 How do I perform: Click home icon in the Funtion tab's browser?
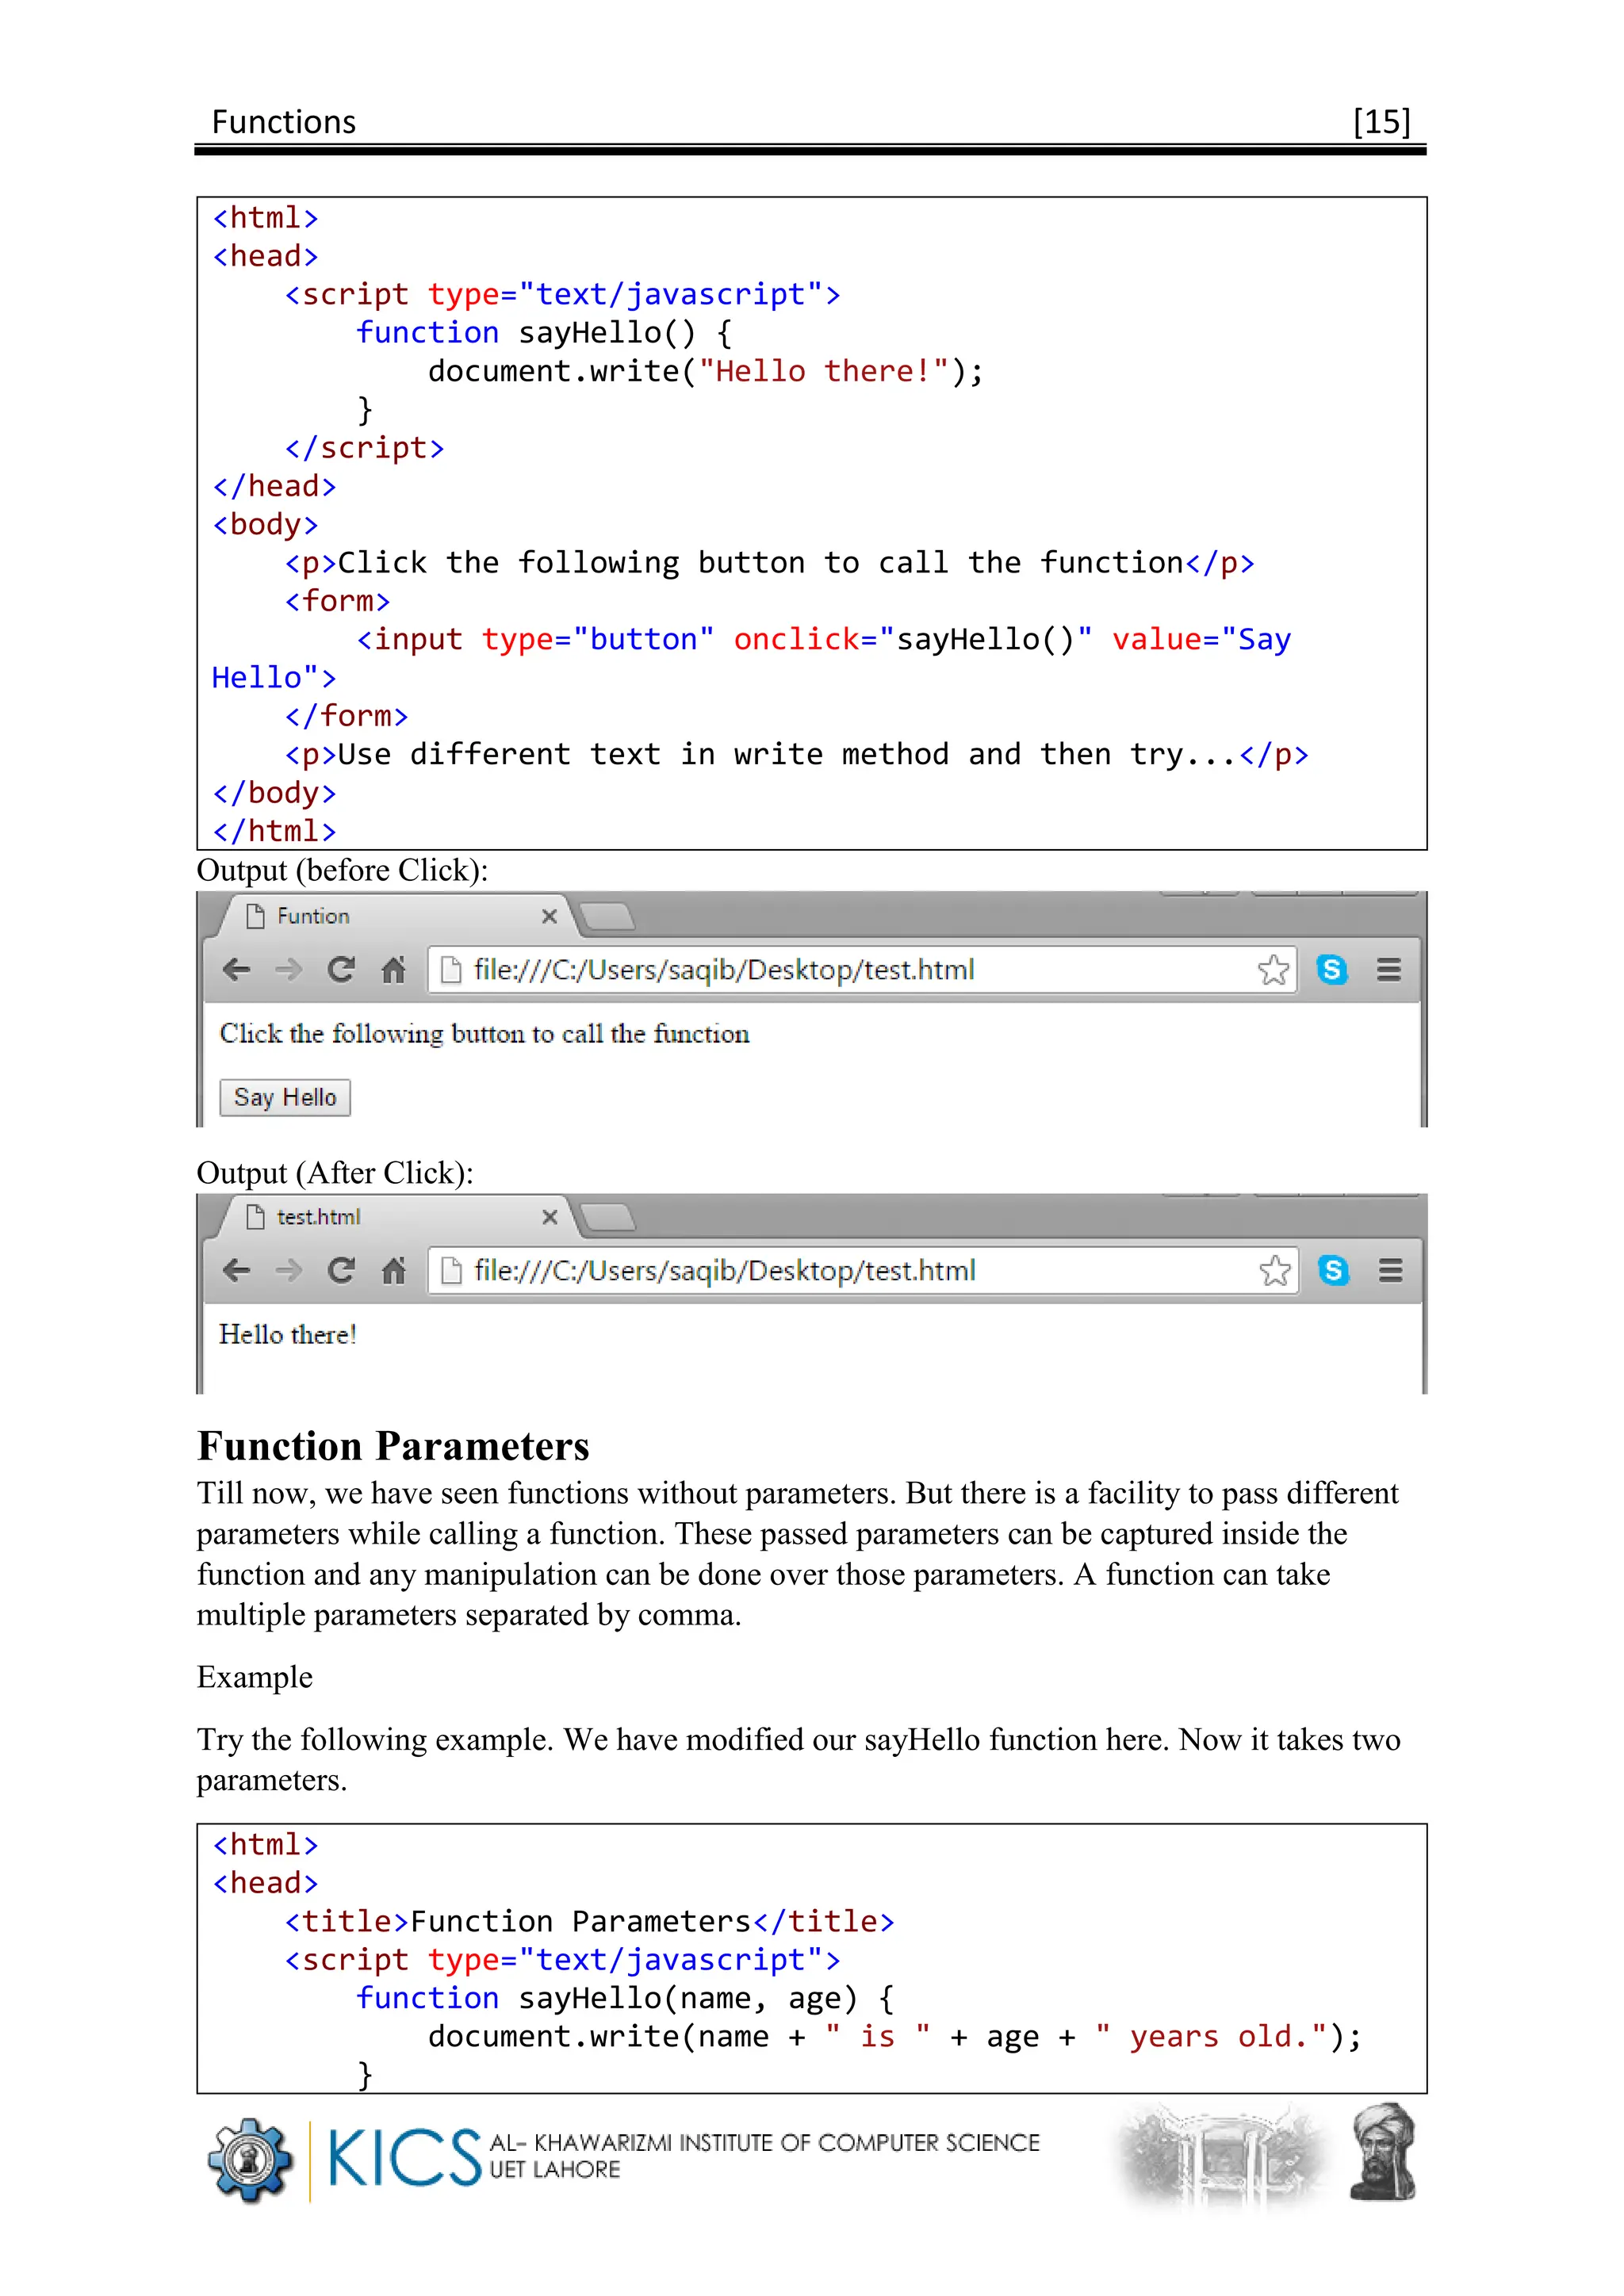pos(394,969)
